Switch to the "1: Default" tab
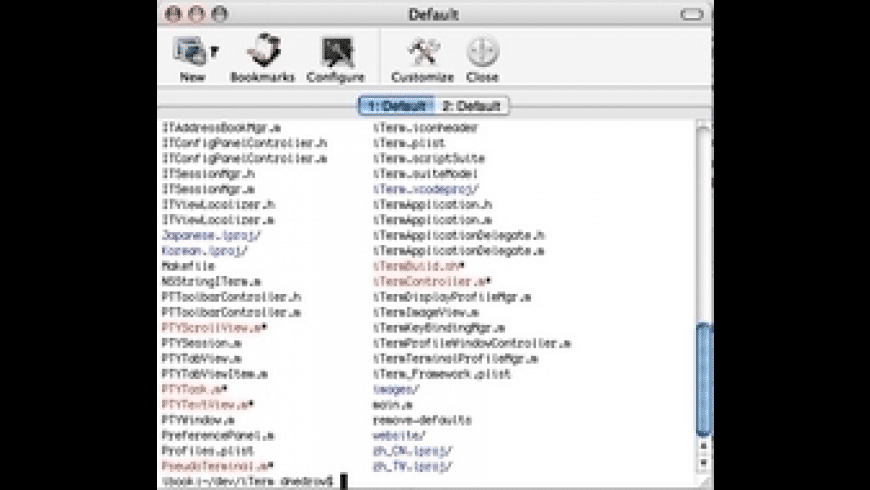 397,105
